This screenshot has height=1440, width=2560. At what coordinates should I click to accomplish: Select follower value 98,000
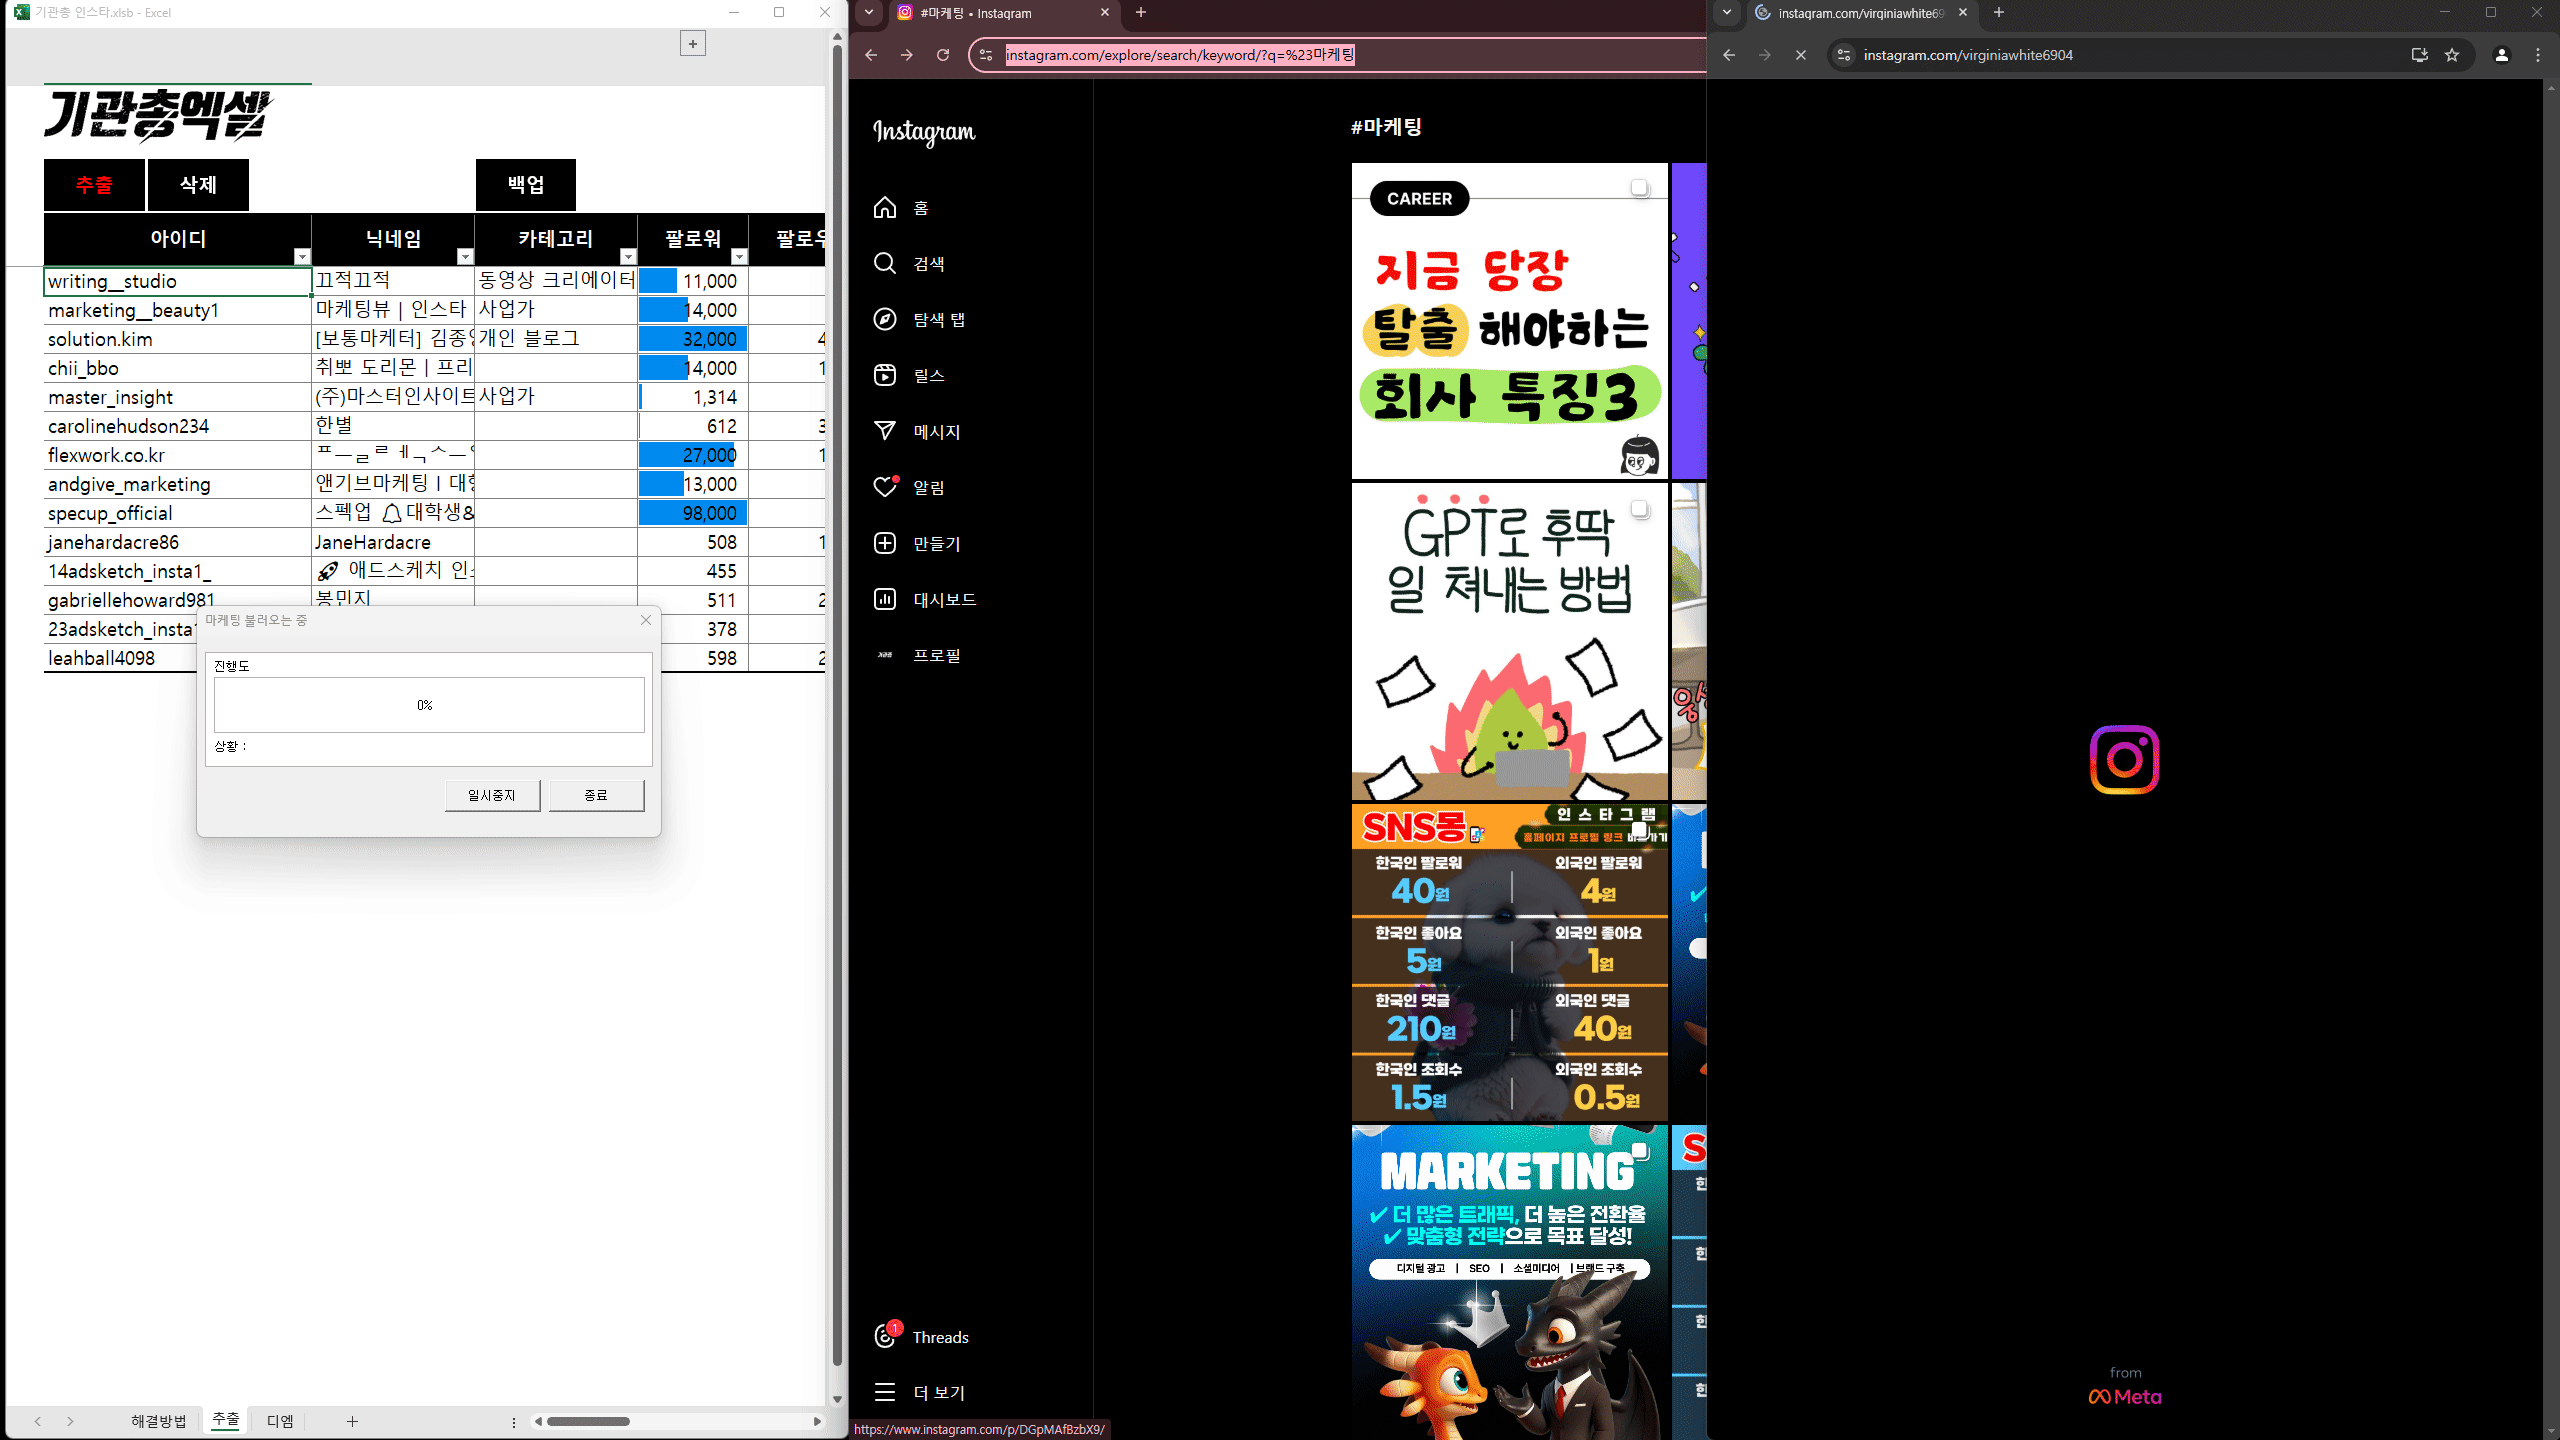tap(693, 514)
